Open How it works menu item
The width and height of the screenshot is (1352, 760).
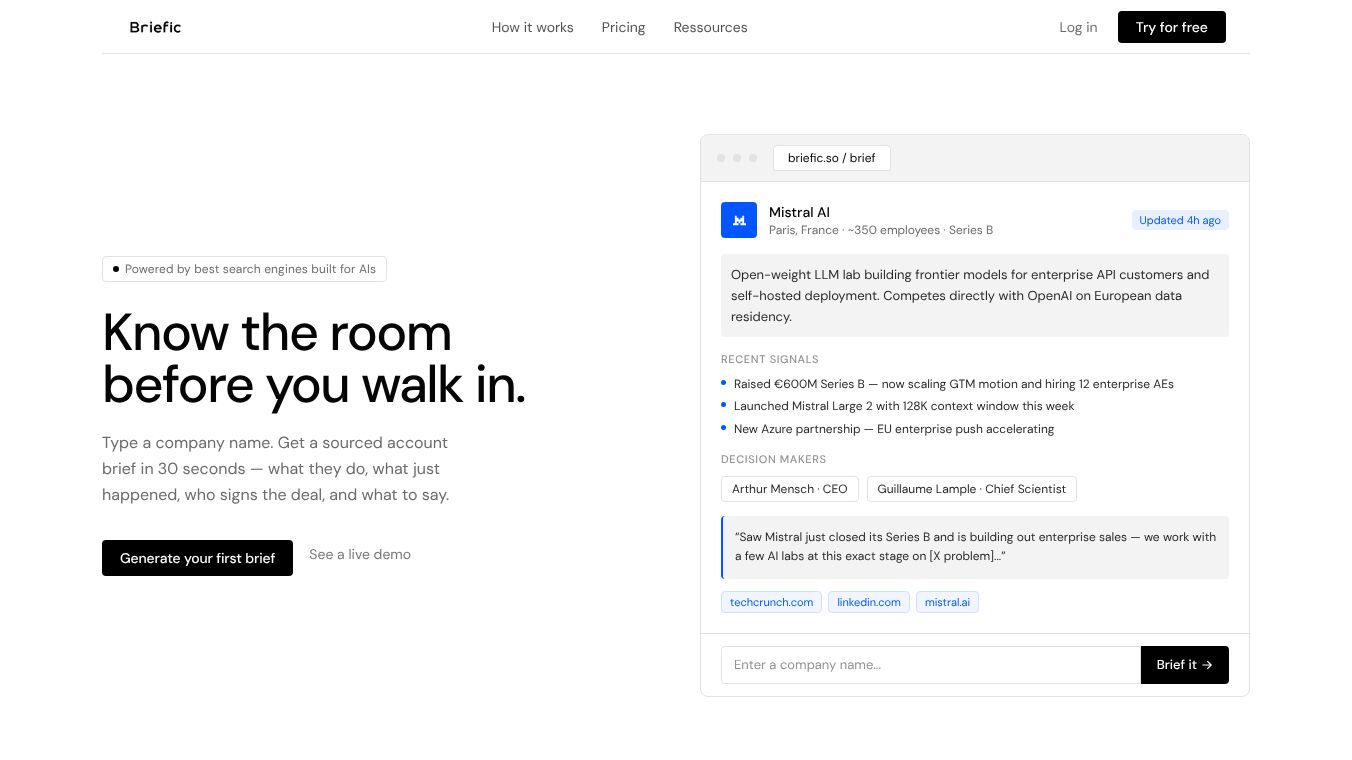click(532, 27)
